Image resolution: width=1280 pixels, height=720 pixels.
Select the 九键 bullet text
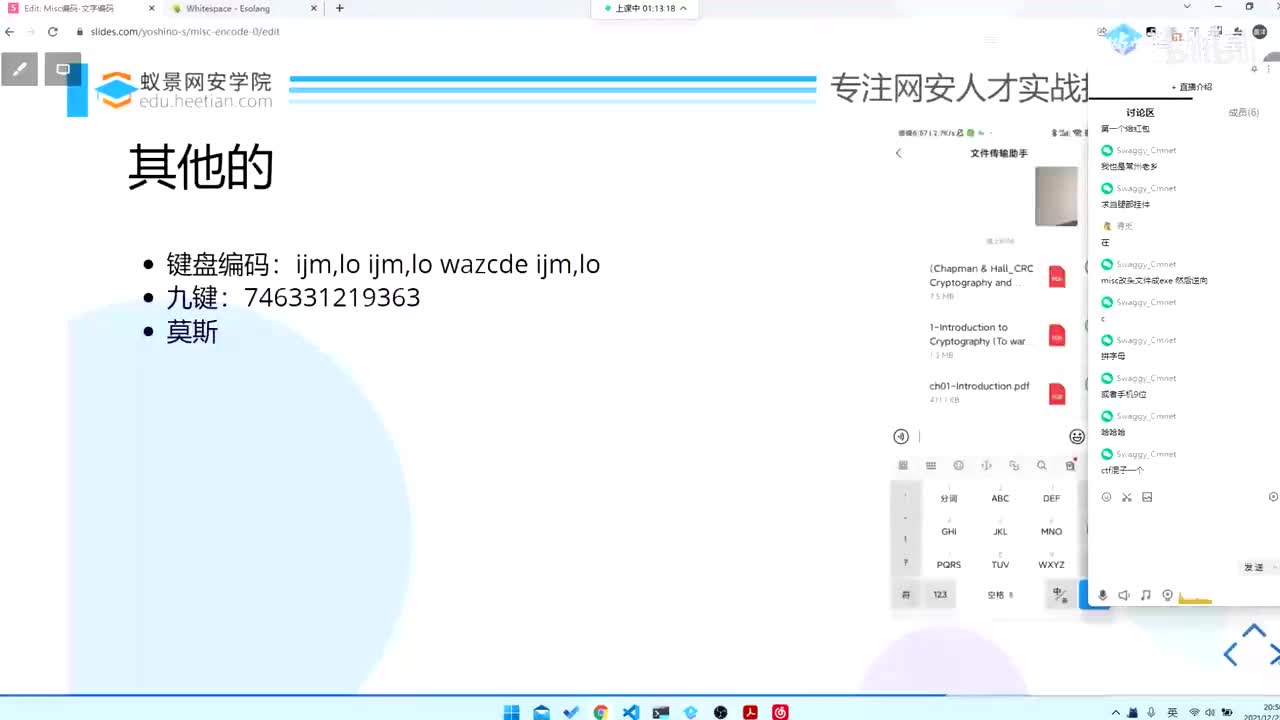tap(293, 297)
